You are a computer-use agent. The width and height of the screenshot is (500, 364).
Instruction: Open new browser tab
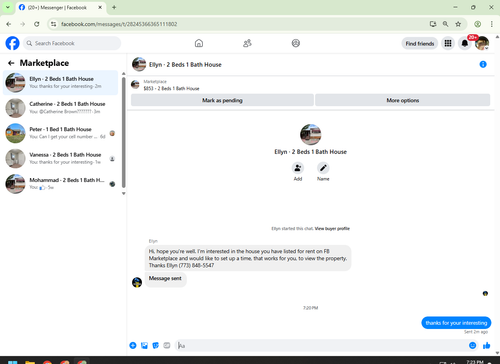click(114, 7)
